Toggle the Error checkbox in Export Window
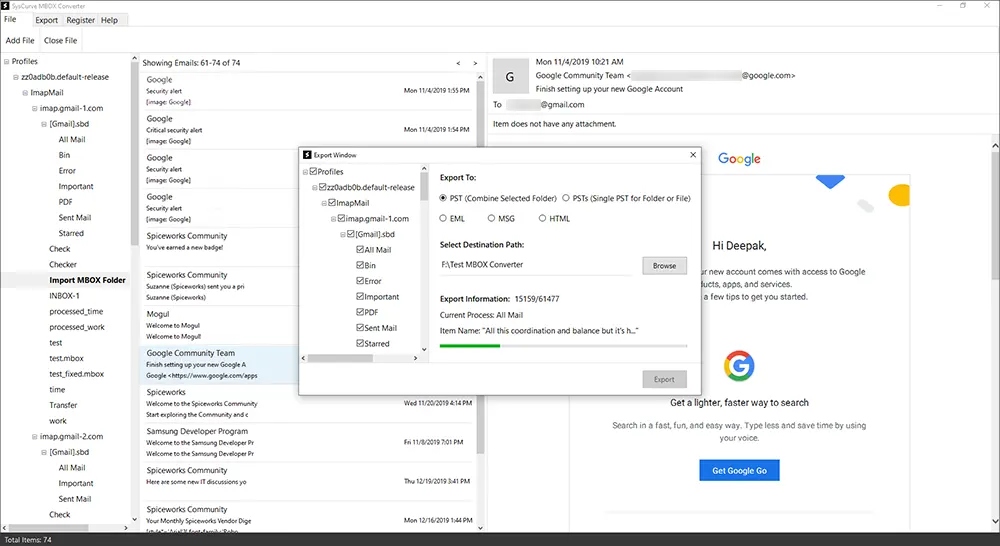 point(360,281)
